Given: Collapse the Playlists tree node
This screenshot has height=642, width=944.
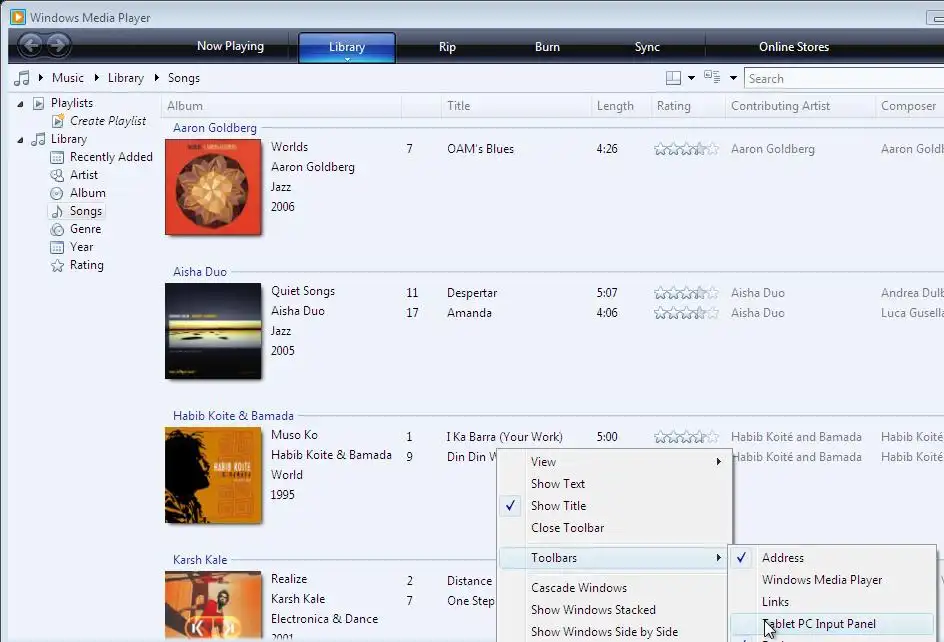Looking at the screenshot, I should tap(20, 104).
